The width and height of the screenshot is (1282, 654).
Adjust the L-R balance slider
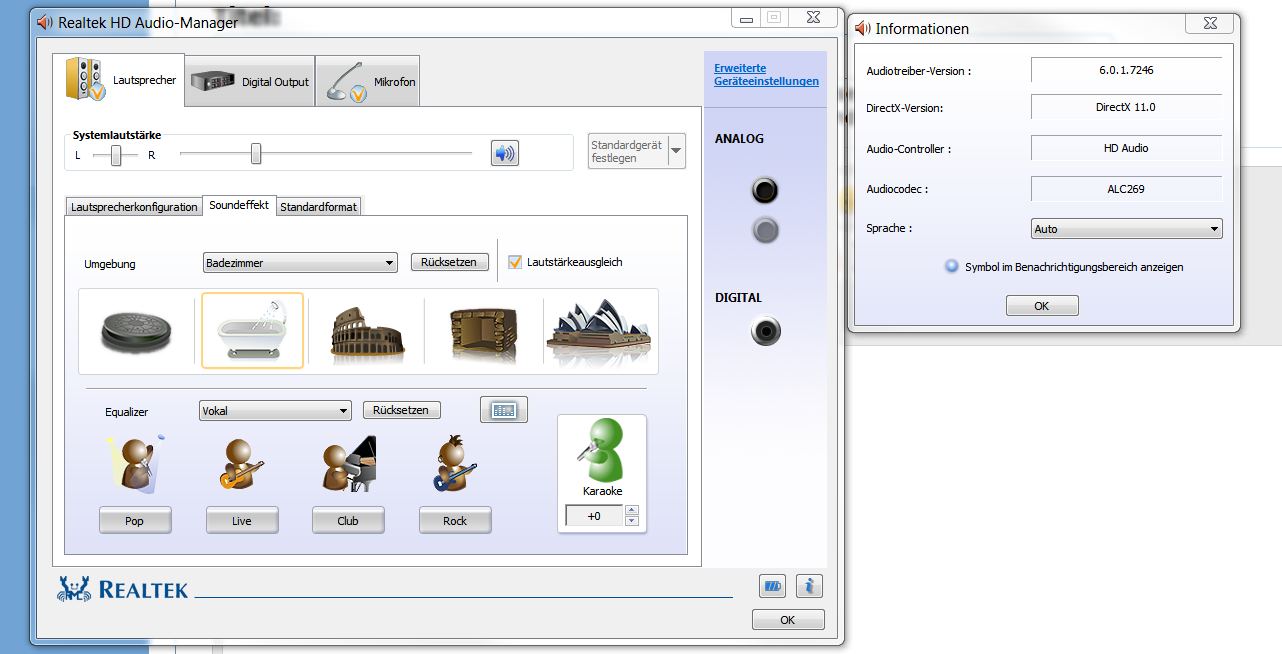(117, 155)
